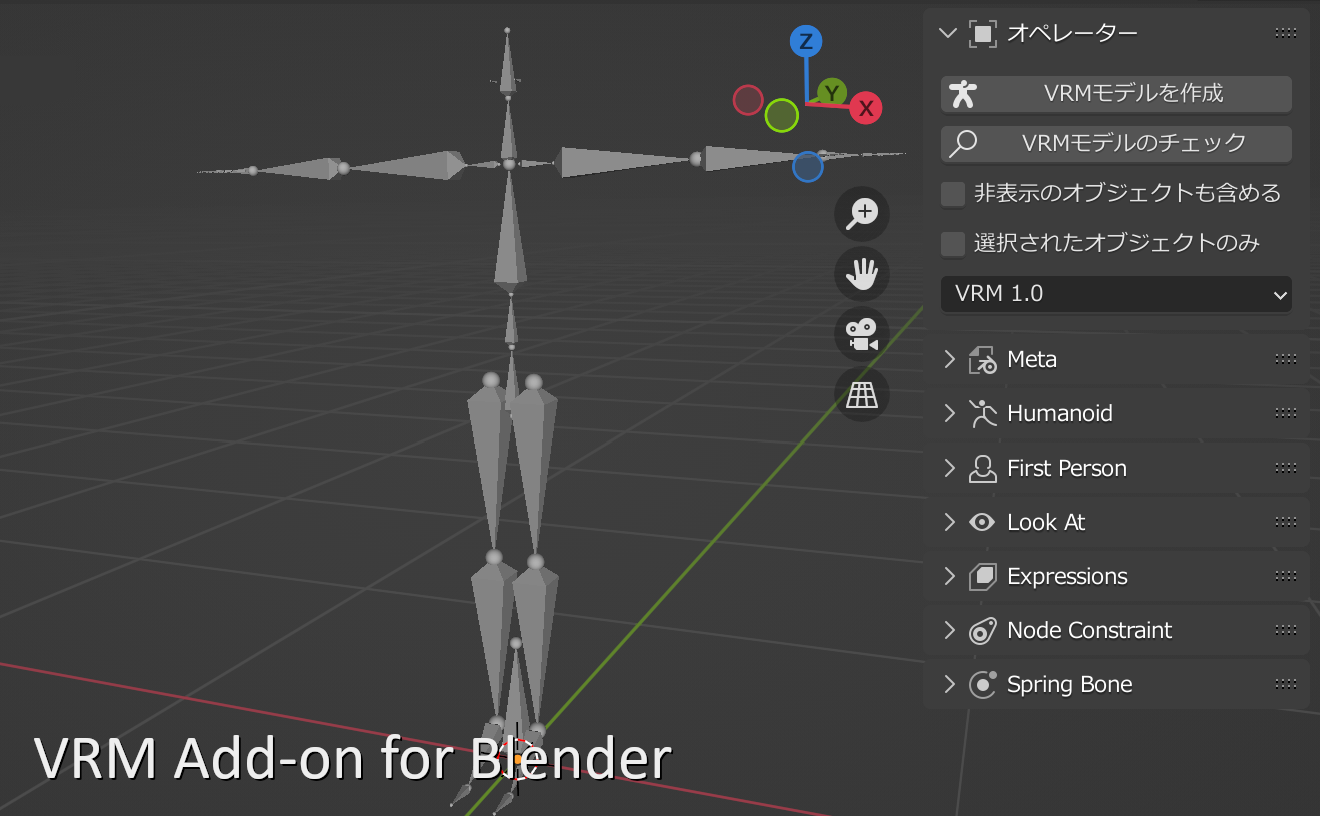1320x816 pixels.
Task: Click the Spring Bone panel icon
Action: click(x=983, y=684)
